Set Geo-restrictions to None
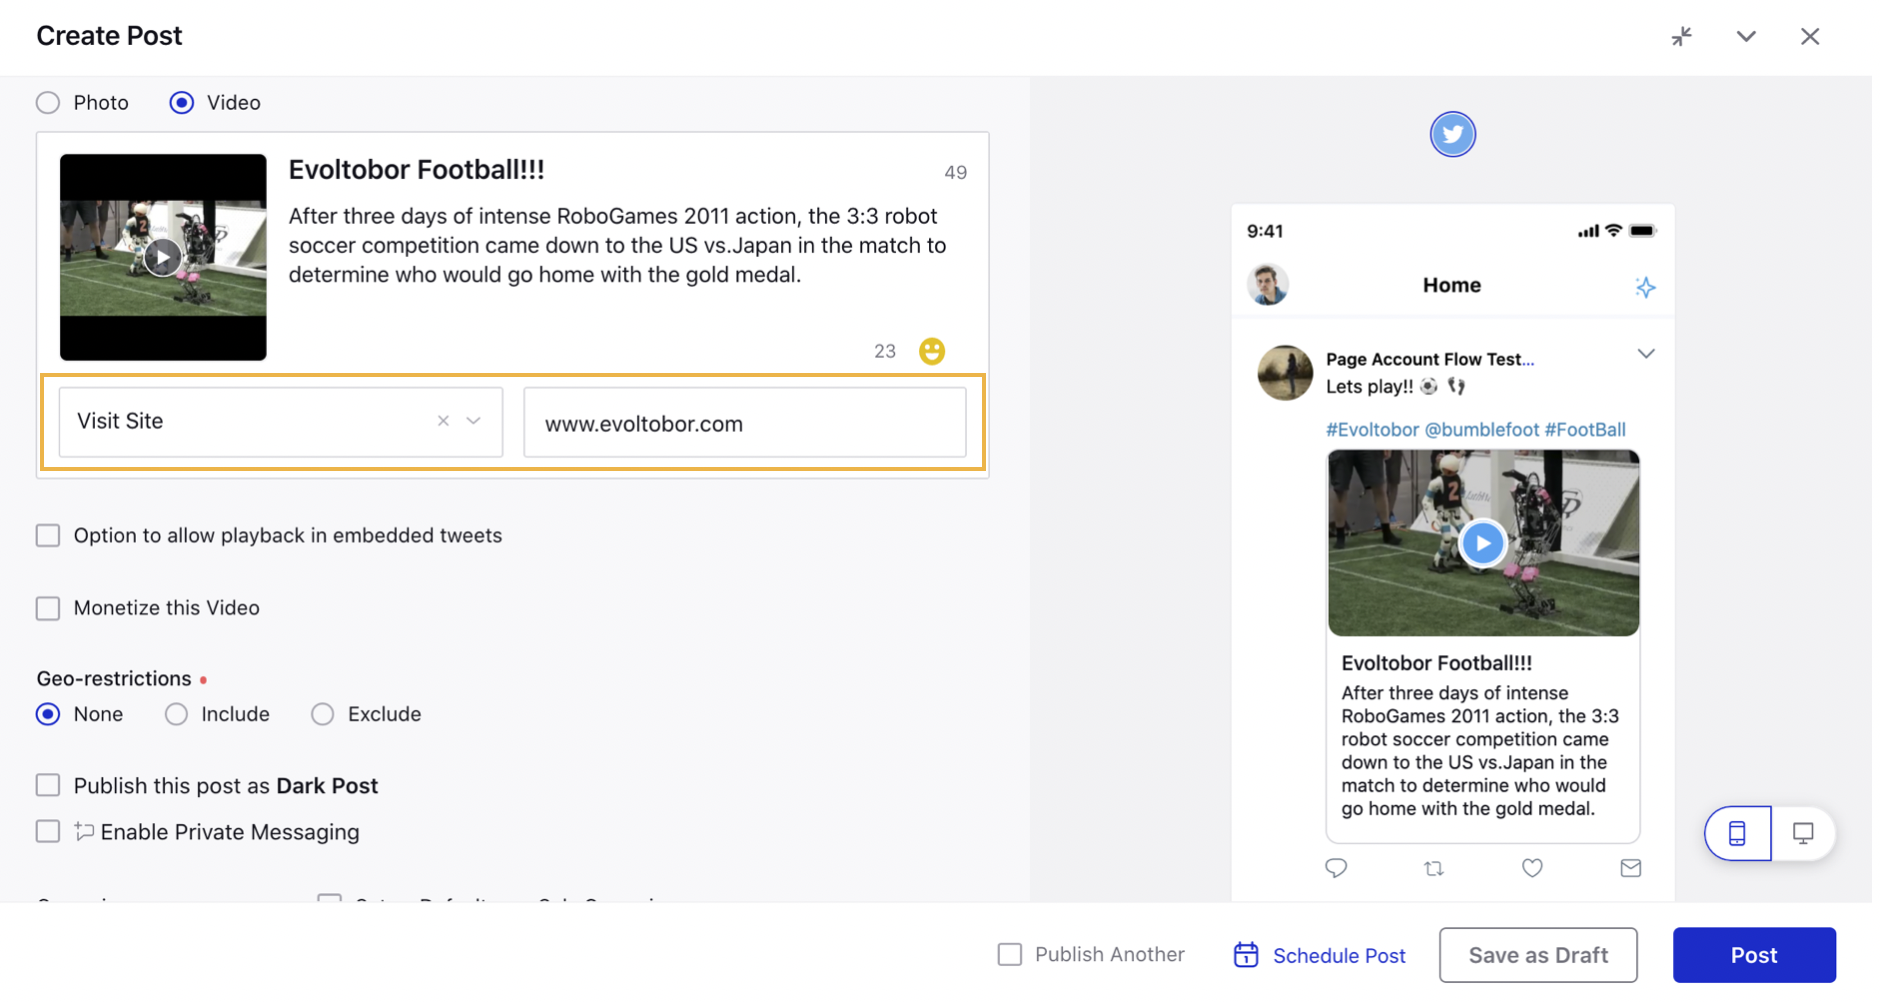Viewport: 1880px width, 1002px height. pyautogui.click(x=48, y=714)
